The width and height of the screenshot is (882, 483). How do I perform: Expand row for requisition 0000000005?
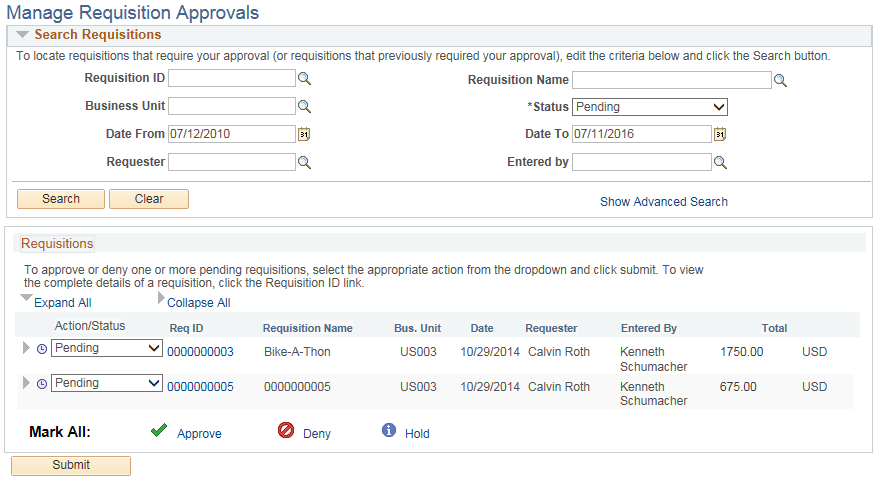[26, 383]
